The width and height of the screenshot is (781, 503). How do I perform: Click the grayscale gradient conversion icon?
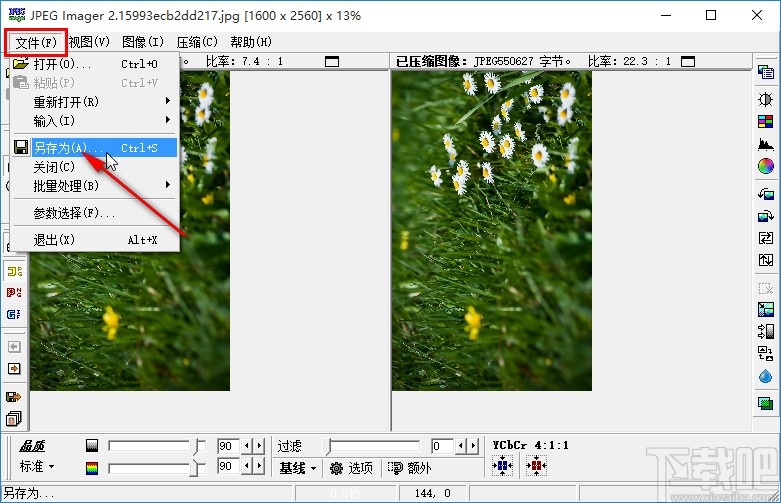tap(766, 331)
